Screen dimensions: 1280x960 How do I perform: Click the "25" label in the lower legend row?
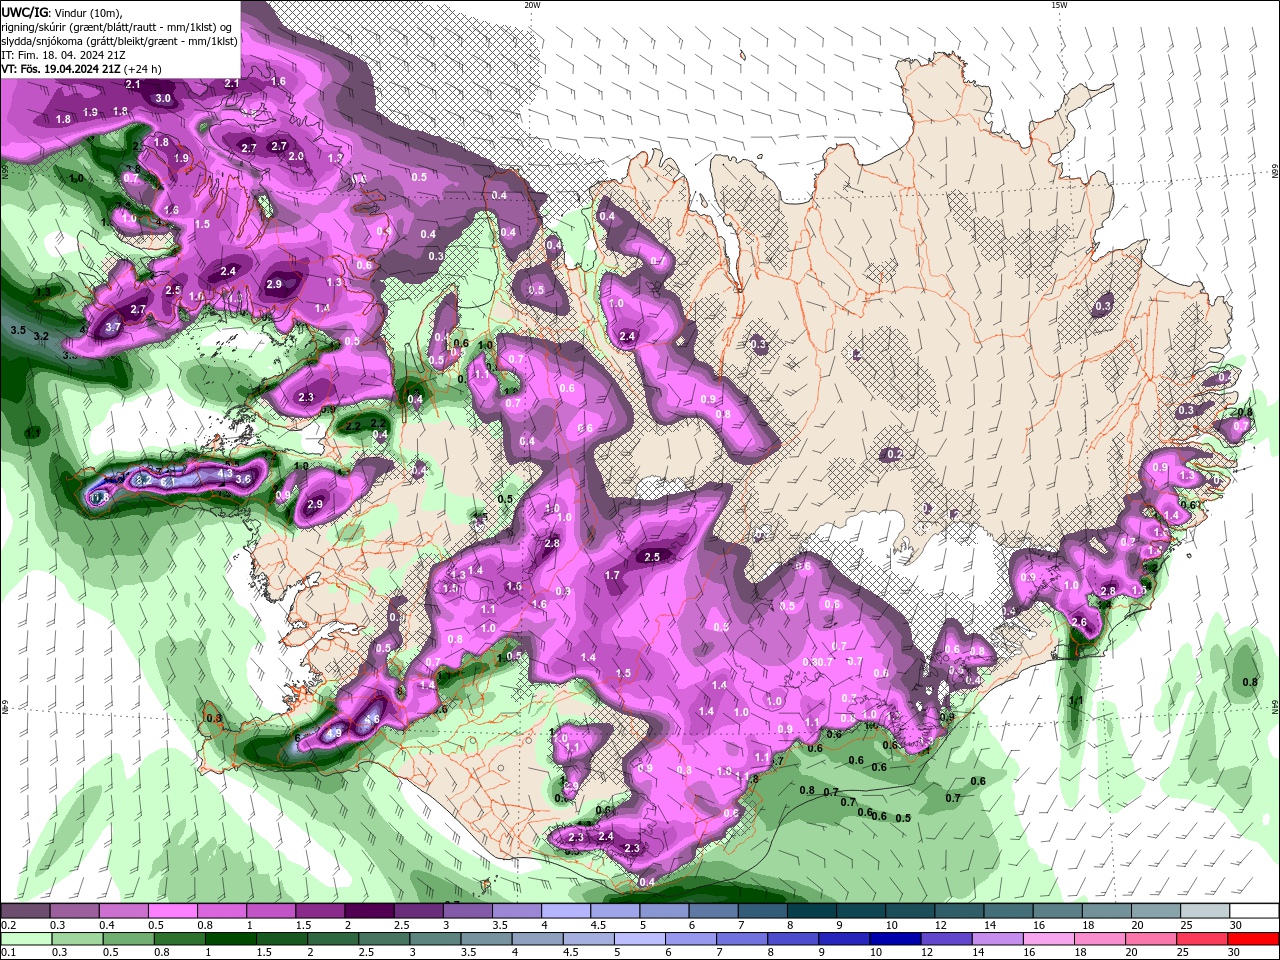[x=1182, y=952]
